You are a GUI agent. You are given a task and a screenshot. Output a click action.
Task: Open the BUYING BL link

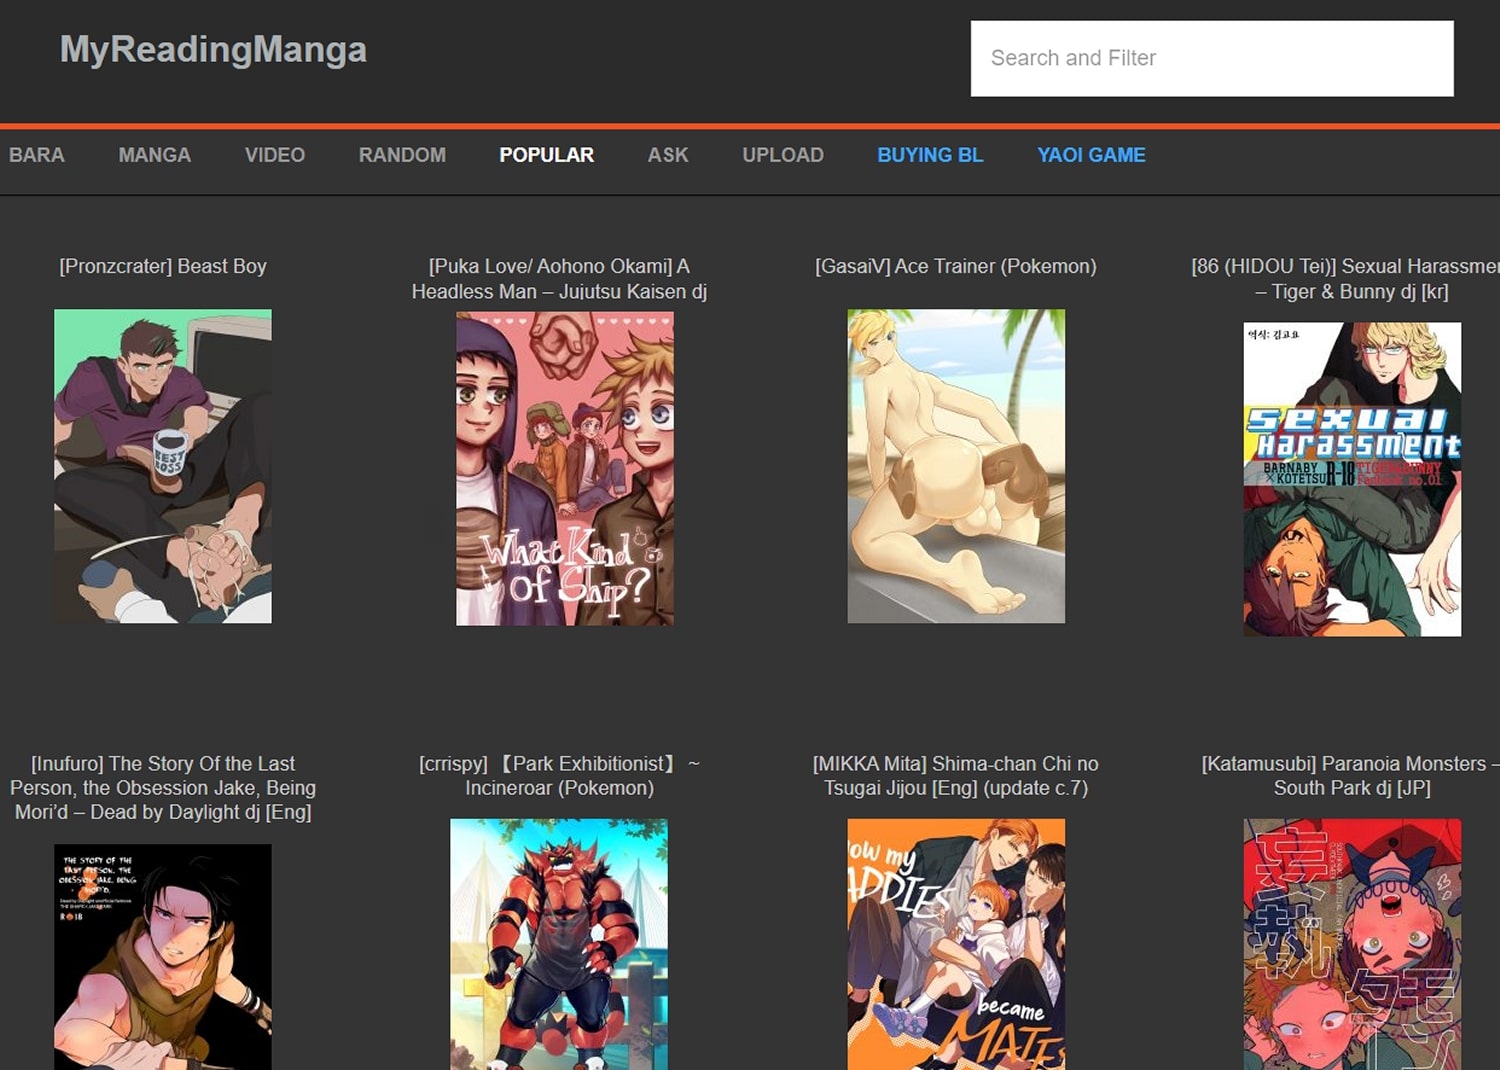pyautogui.click(x=930, y=155)
